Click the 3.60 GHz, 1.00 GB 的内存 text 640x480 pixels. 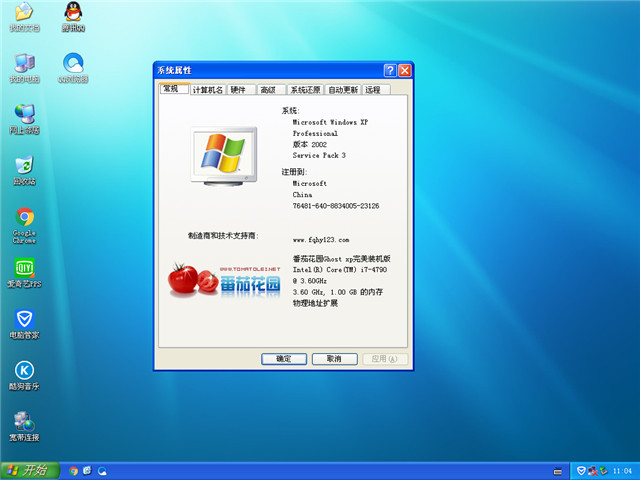tap(338, 292)
